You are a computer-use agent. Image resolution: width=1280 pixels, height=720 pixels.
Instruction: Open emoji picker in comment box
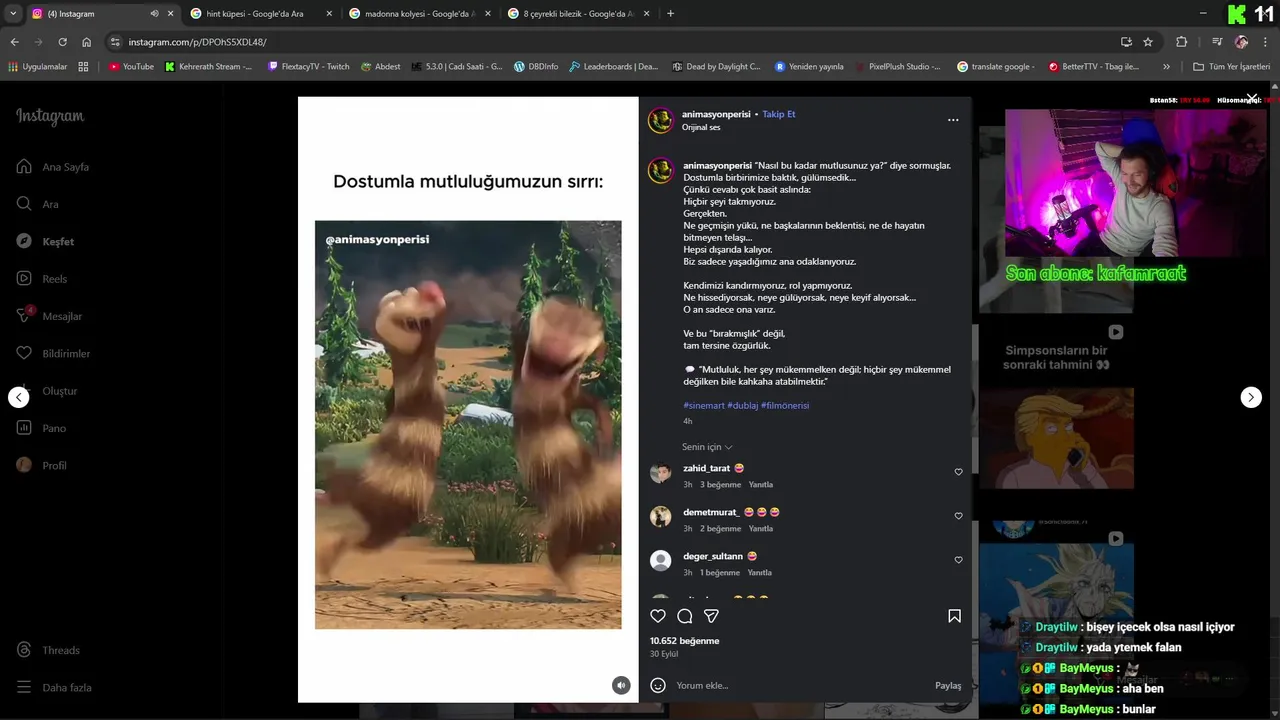[658, 685]
